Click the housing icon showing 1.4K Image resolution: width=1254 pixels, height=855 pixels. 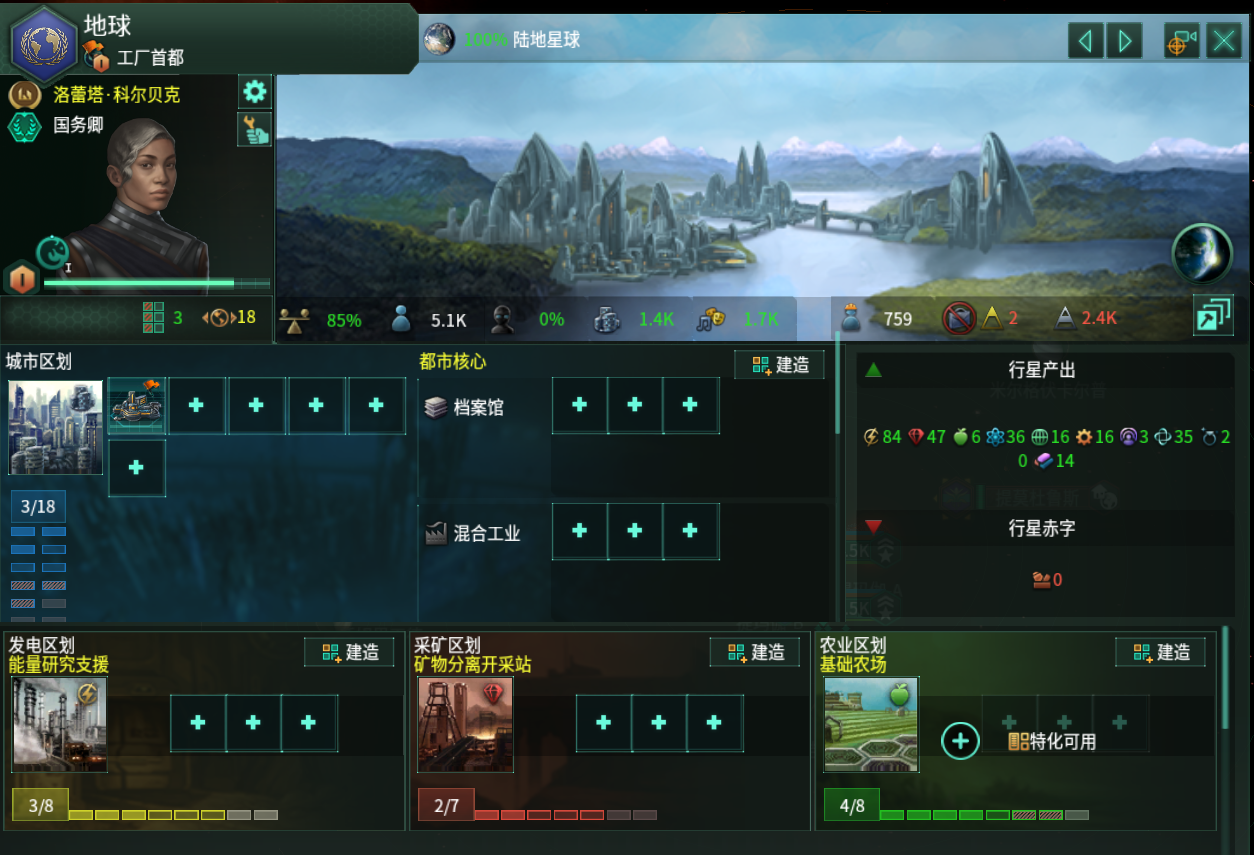pos(608,319)
